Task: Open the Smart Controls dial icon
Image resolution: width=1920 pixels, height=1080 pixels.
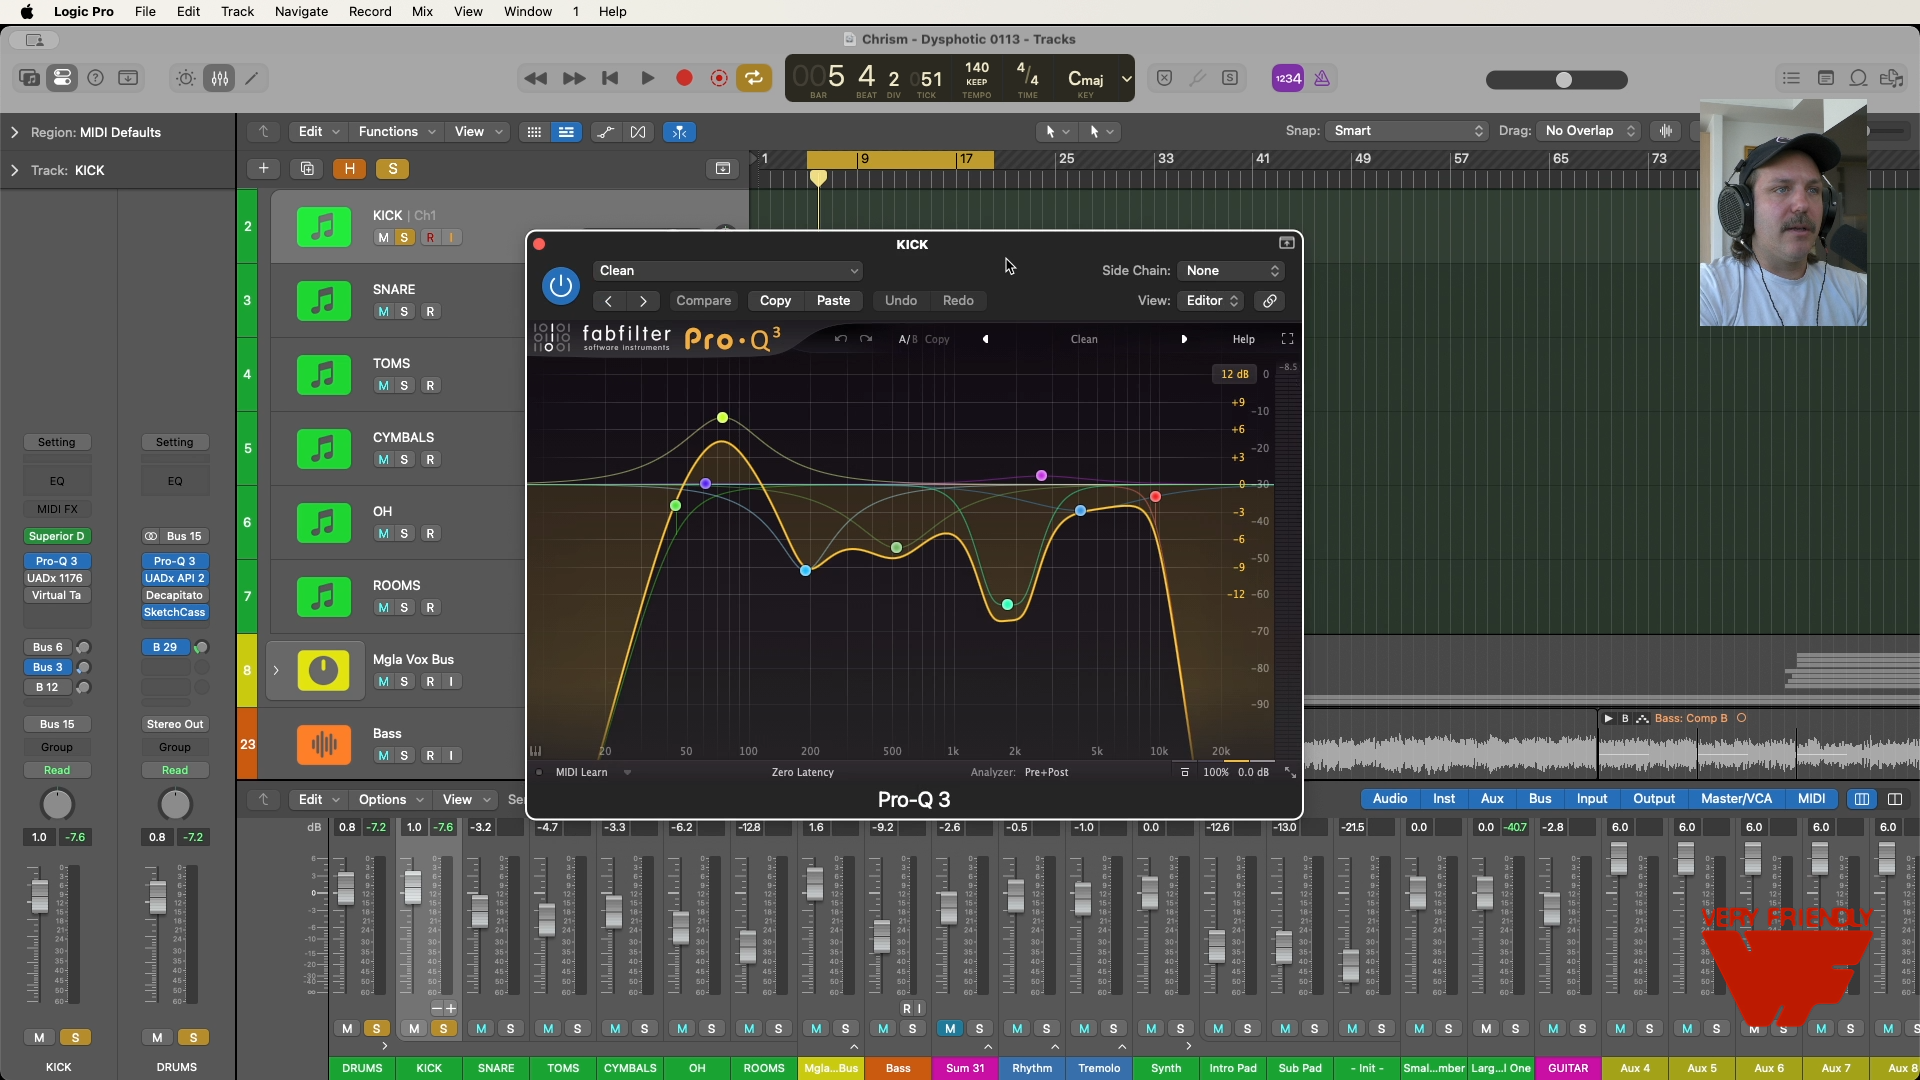Action: click(x=185, y=78)
